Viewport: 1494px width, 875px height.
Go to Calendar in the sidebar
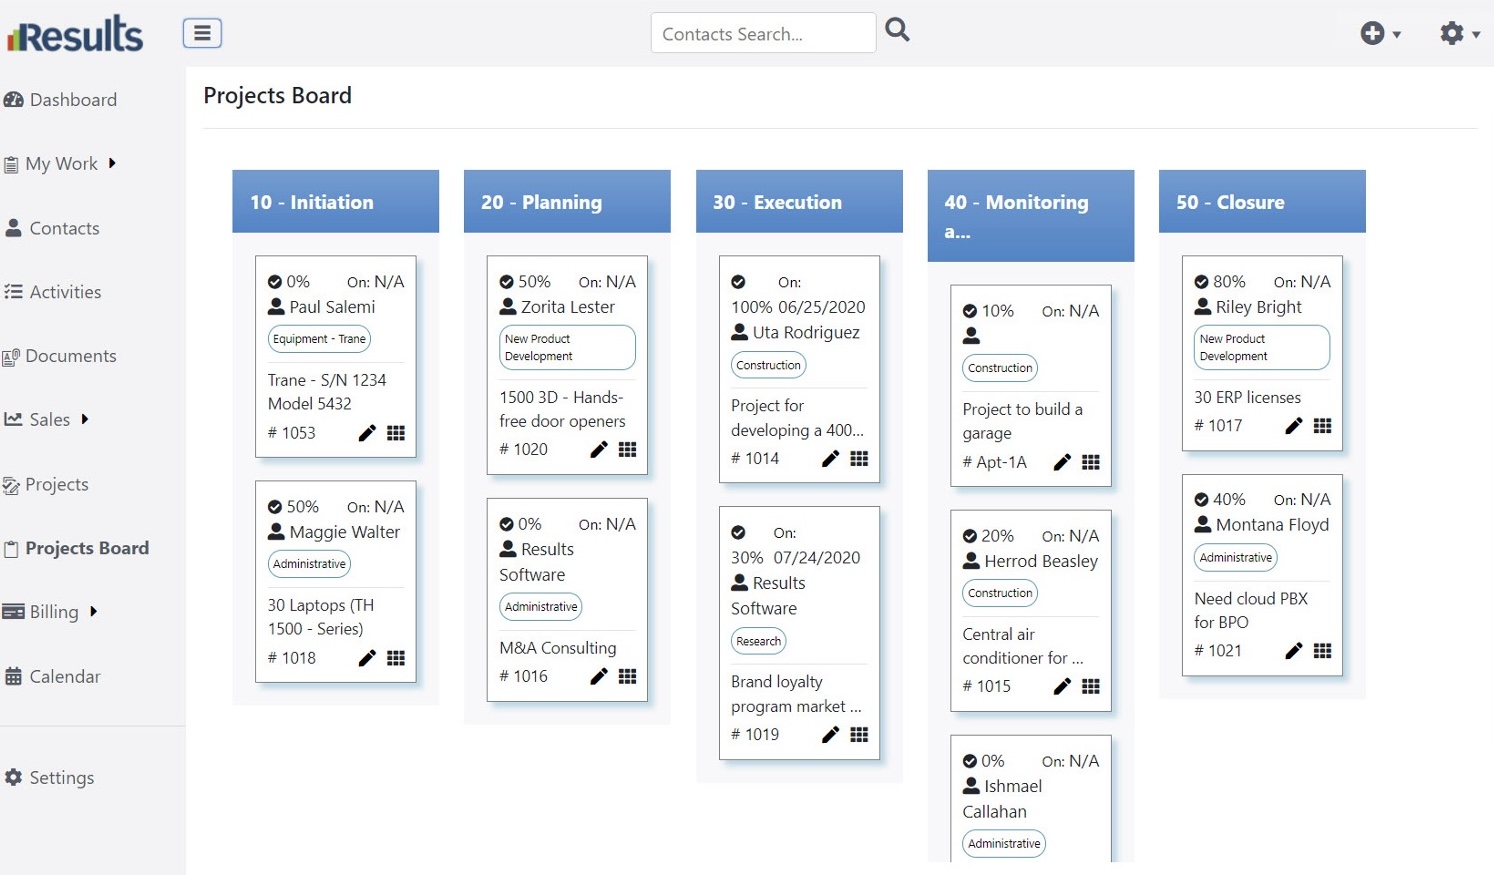[64, 677]
